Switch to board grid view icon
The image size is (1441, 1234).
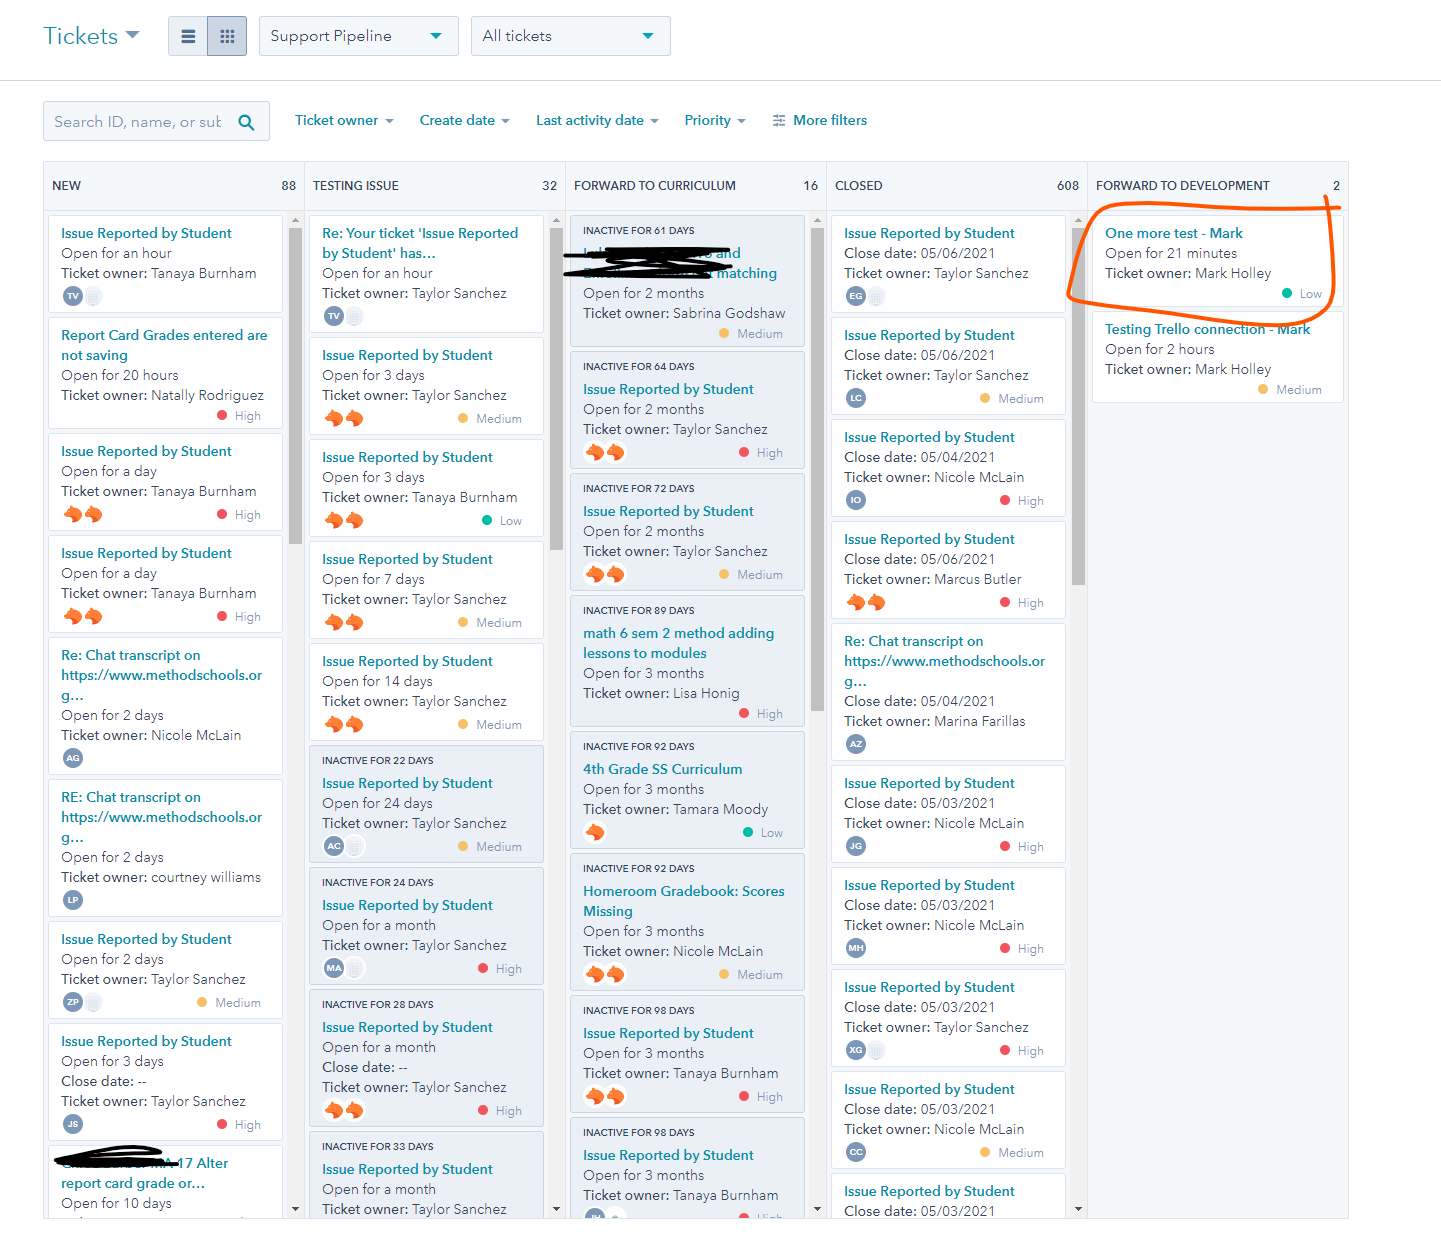[x=227, y=37]
